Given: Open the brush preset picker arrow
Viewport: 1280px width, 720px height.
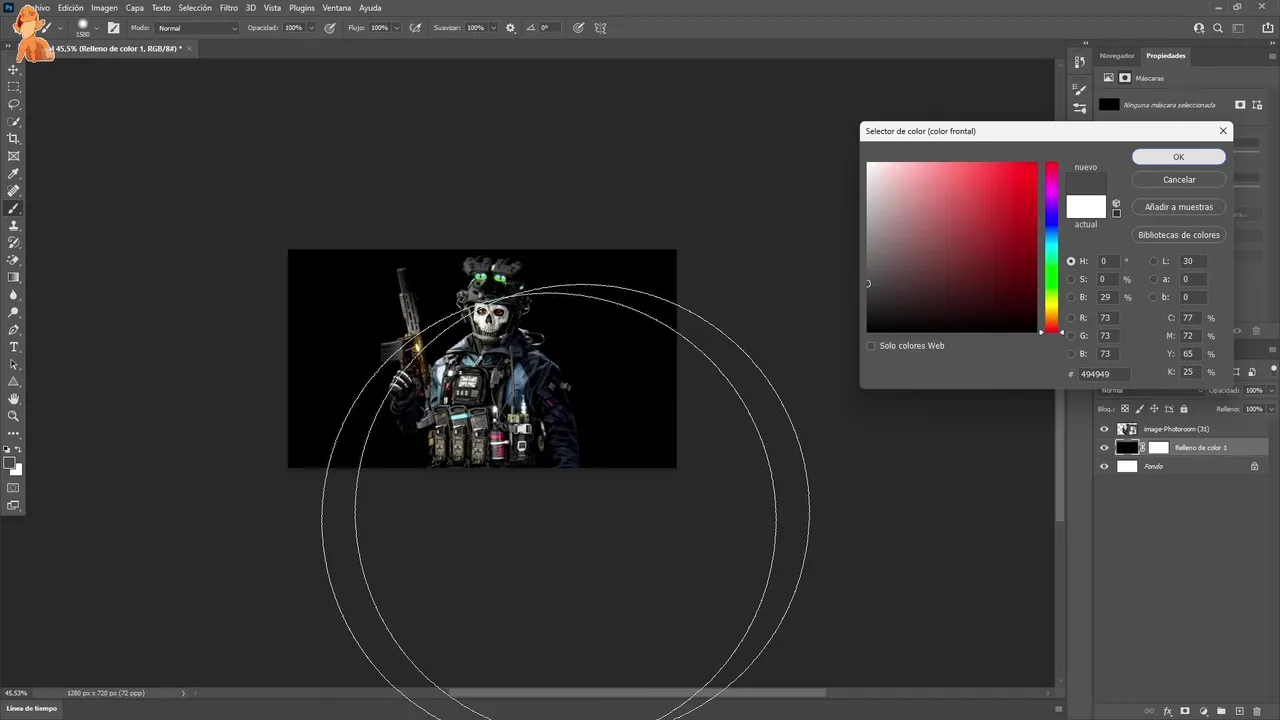Looking at the screenshot, I should tap(96, 28).
